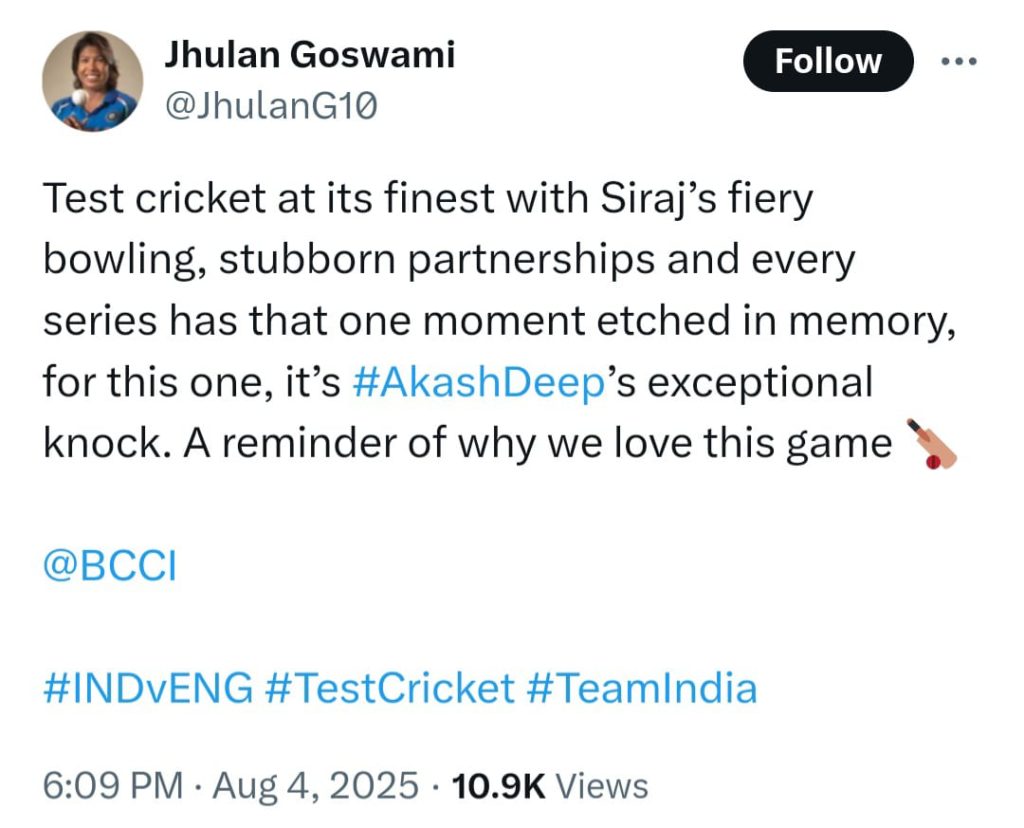This screenshot has width=1024, height=828.
Task: Click the 6:09 PM timestamp
Action: point(112,785)
